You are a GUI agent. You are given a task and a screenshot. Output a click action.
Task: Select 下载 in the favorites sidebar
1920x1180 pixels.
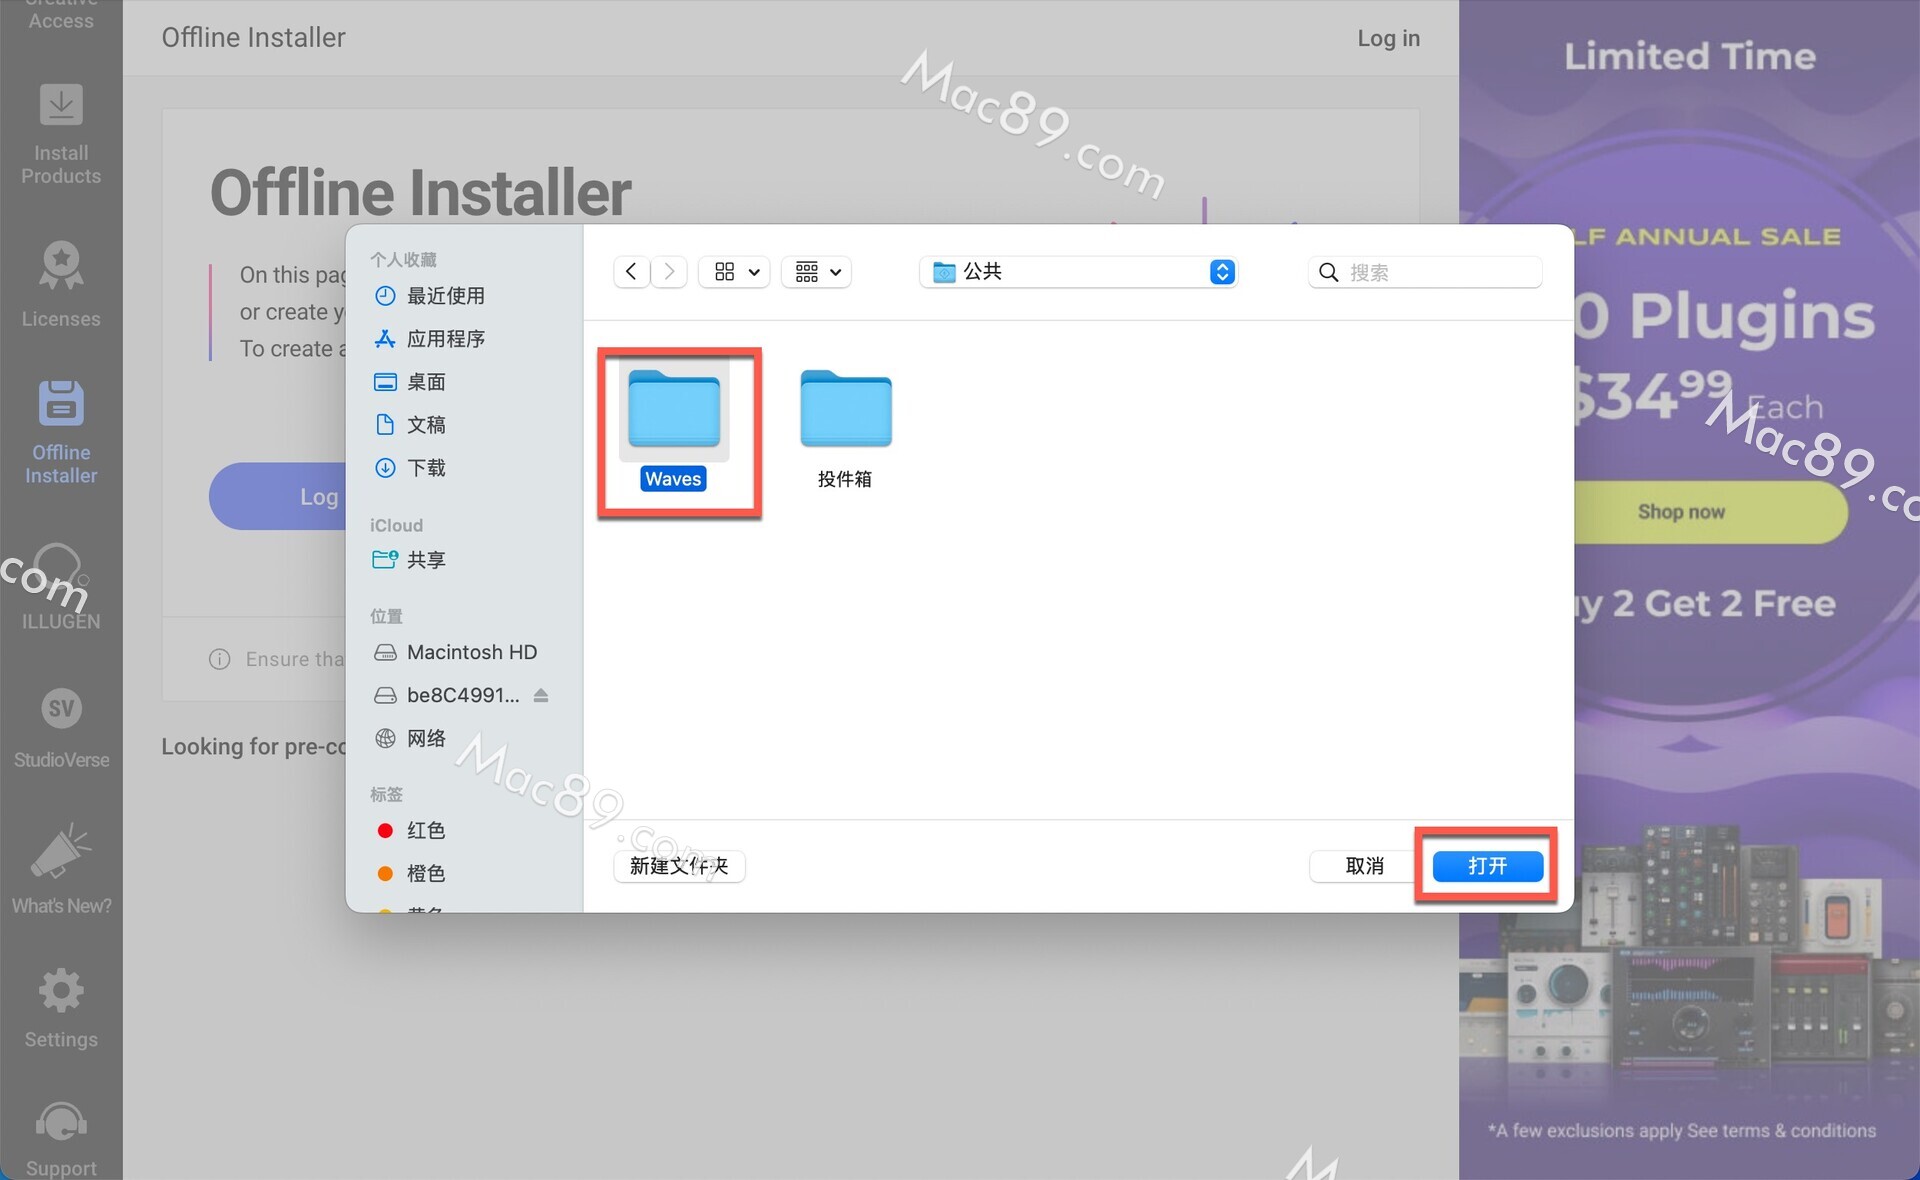(426, 468)
